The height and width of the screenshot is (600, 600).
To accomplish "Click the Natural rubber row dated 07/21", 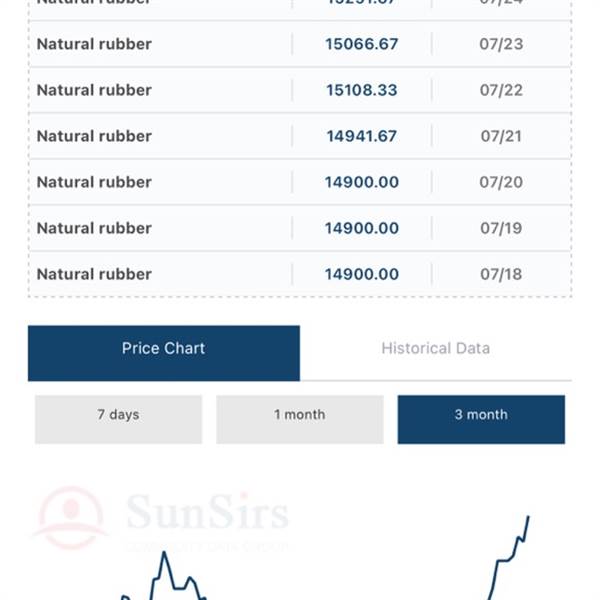I will (x=300, y=136).
